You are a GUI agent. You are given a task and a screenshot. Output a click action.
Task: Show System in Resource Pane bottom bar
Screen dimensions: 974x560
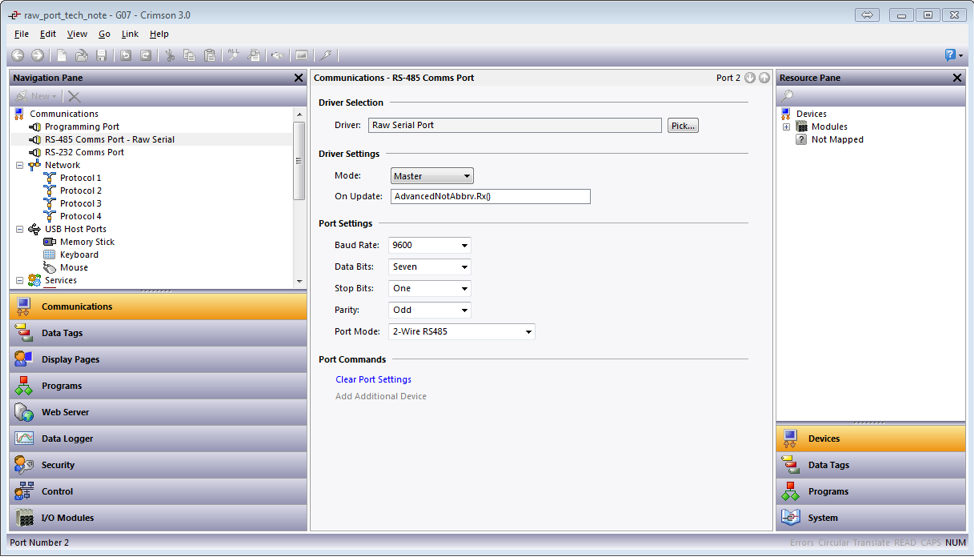pos(871,518)
